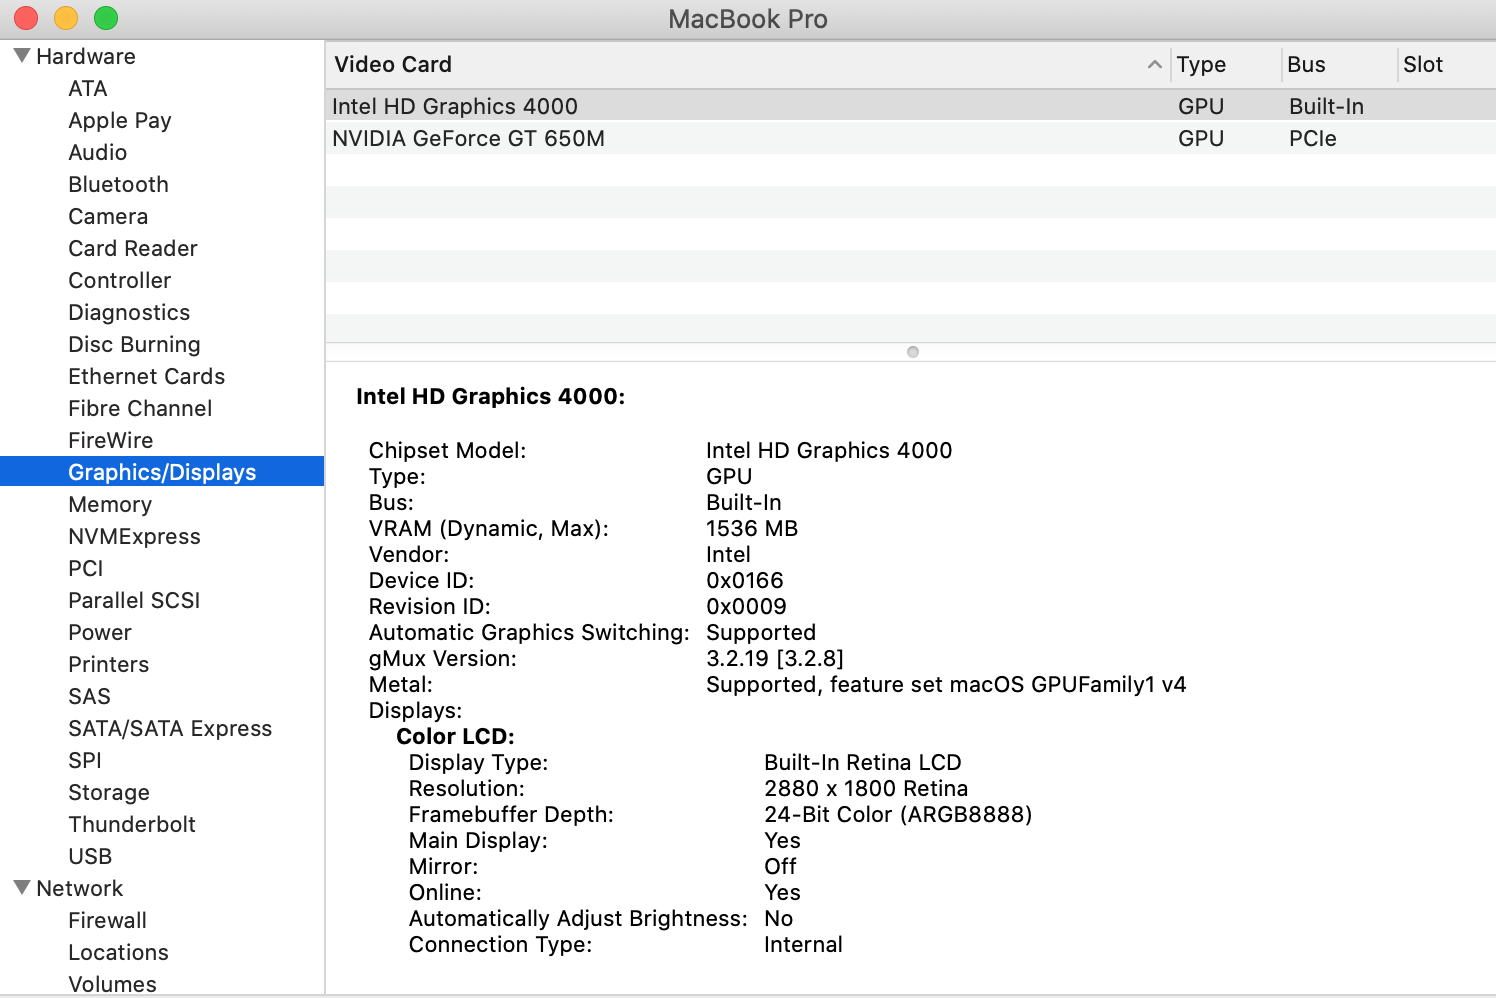Click the VRAM value 1536 MB

pos(752,528)
